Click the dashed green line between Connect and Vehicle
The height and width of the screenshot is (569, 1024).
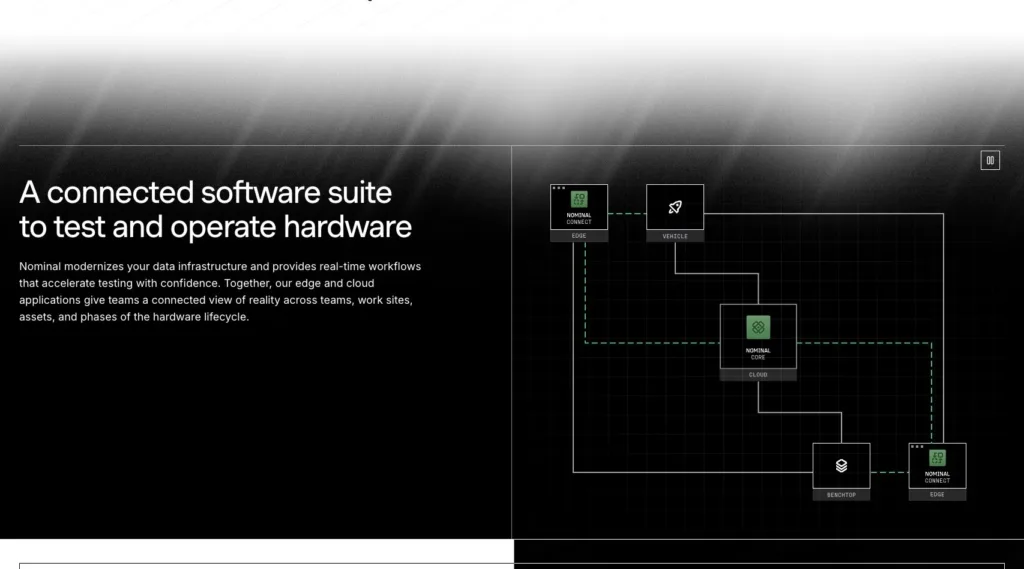(x=627, y=214)
